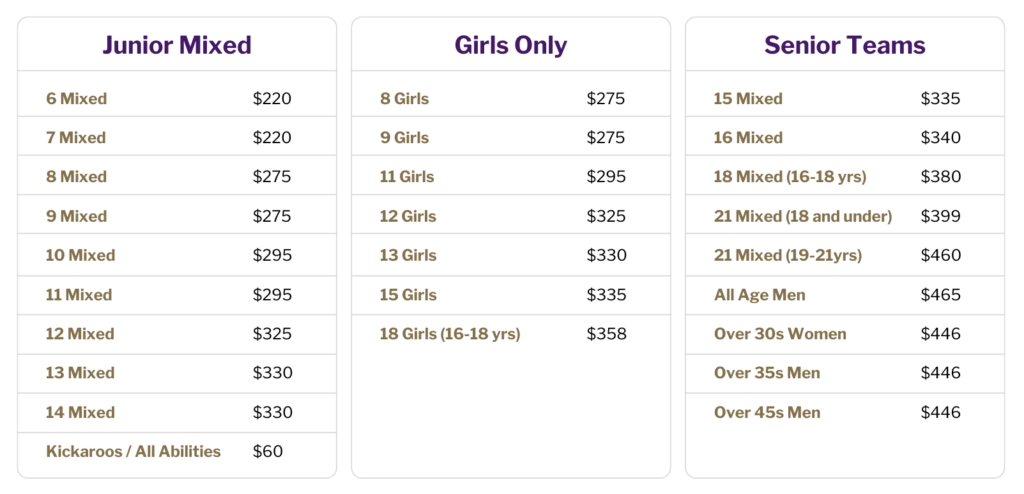1024x494 pixels.
Task: Select the 10 Mixed team label
Action: [x=80, y=255]
